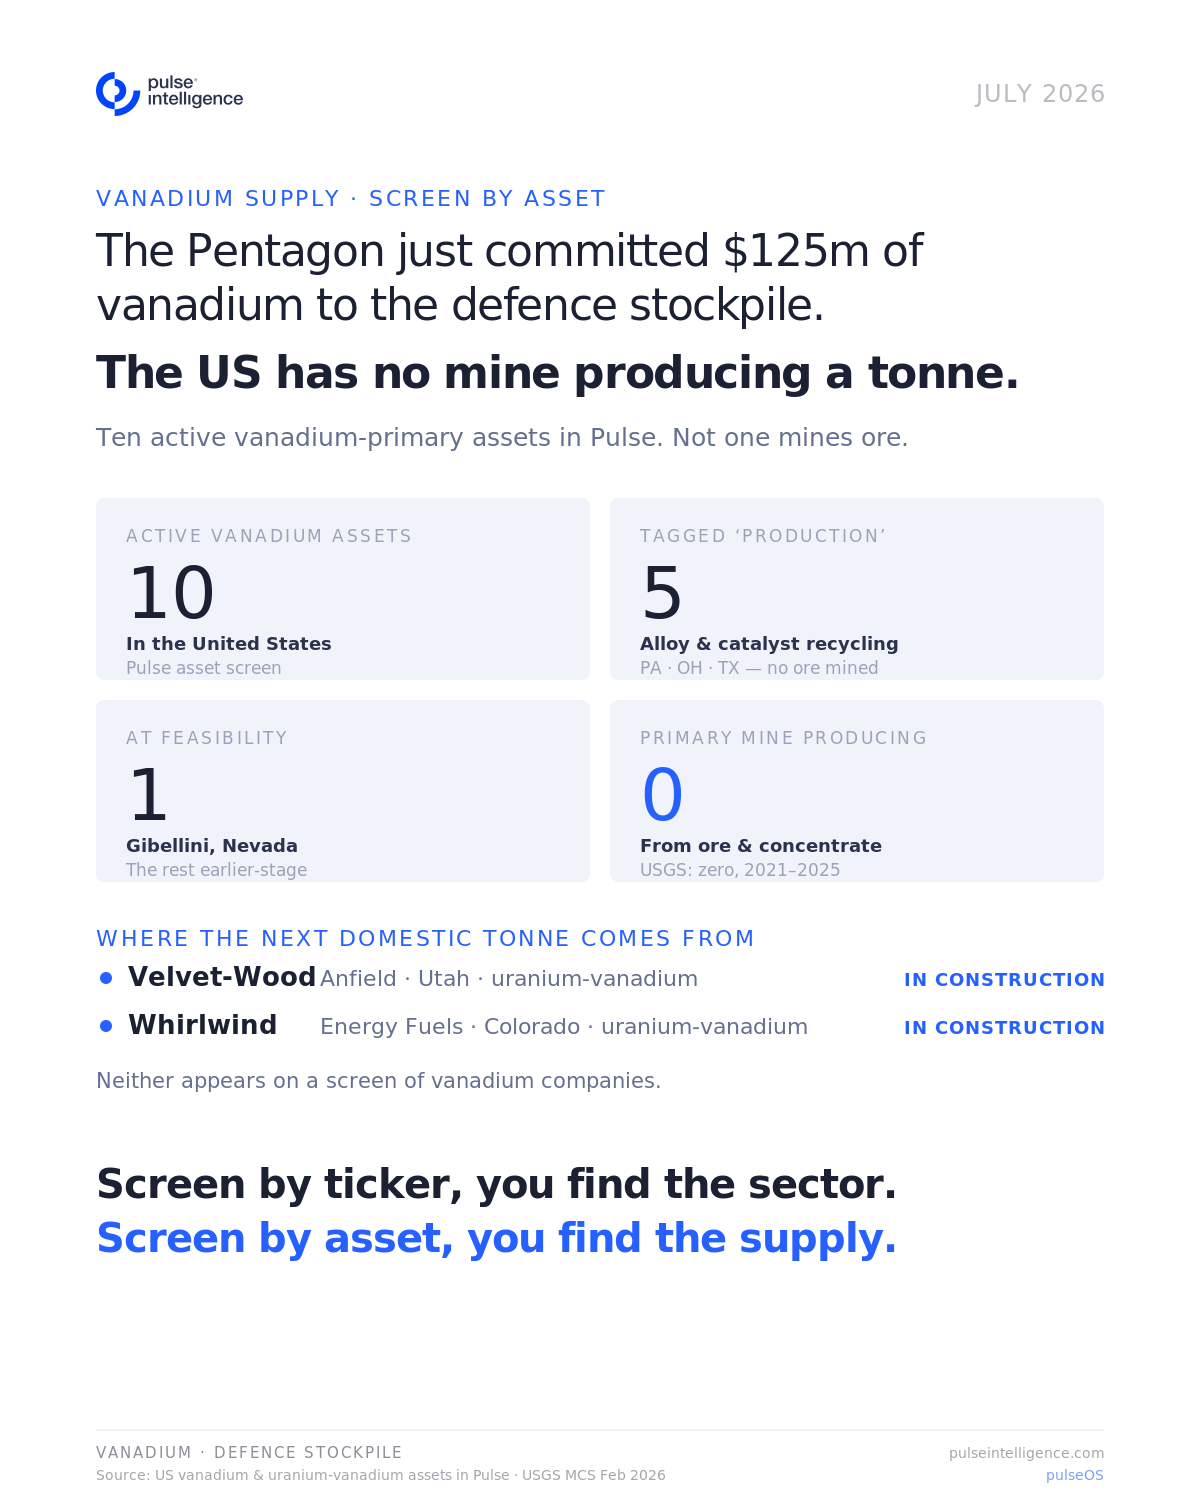
Task: Select the At Feasibility card
Action: tap(343, 791)
